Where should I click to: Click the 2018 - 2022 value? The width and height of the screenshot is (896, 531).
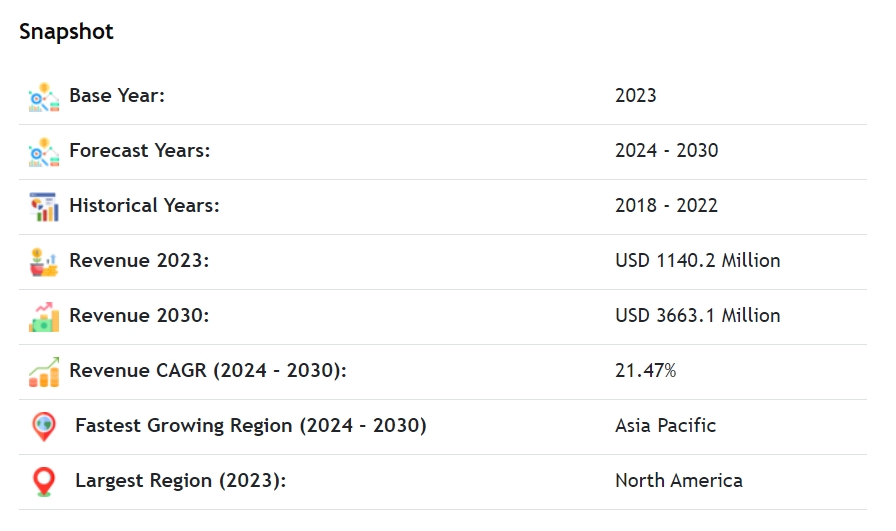tap(666, 206)
